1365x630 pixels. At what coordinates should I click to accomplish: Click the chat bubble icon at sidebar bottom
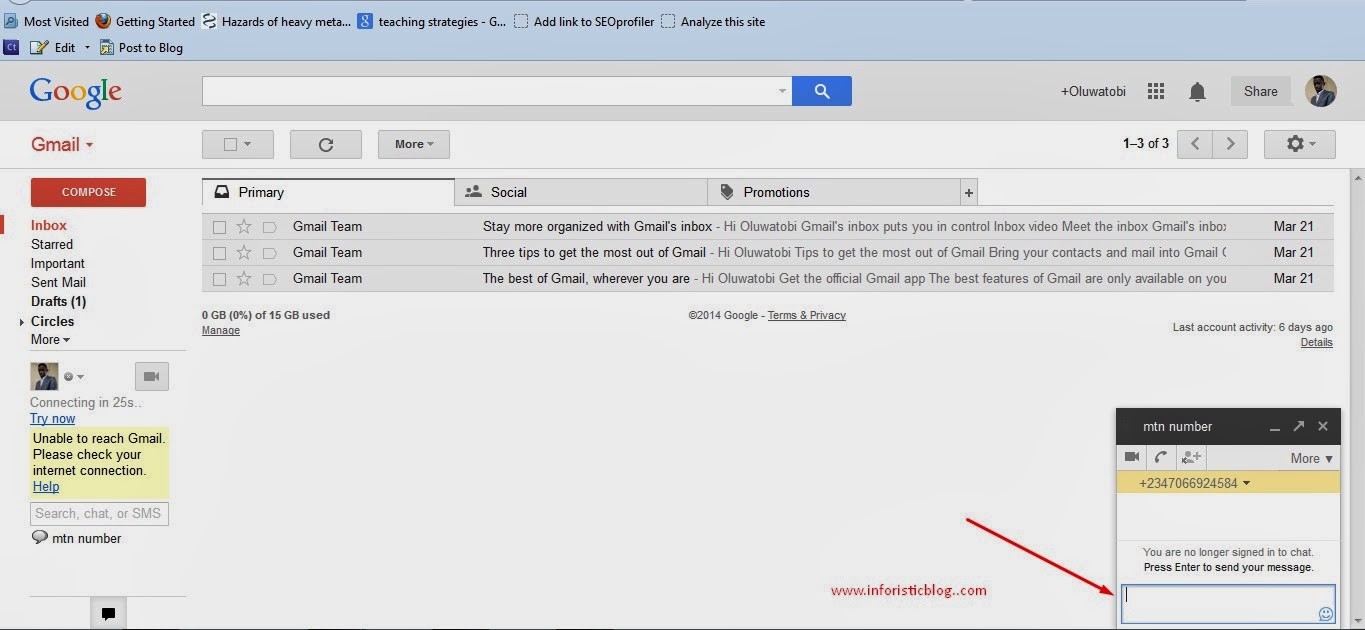tap(108, 614)
